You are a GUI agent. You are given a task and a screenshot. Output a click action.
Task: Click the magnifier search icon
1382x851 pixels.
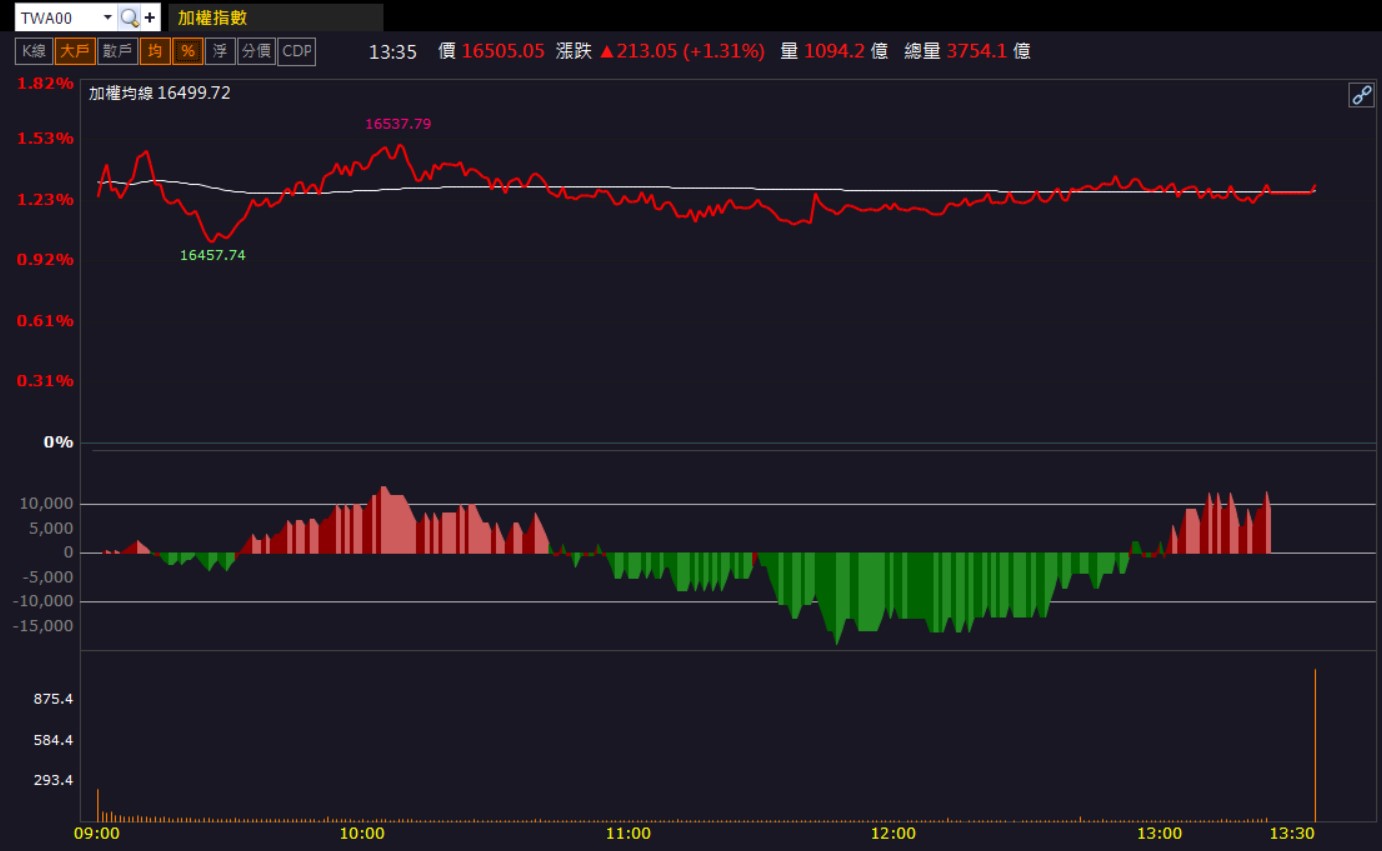click(x=128, y=17)
